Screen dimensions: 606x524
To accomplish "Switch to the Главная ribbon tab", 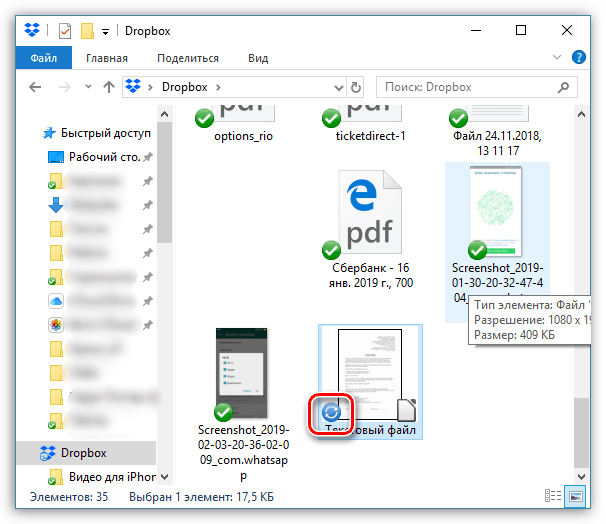I will coord(107,58).
